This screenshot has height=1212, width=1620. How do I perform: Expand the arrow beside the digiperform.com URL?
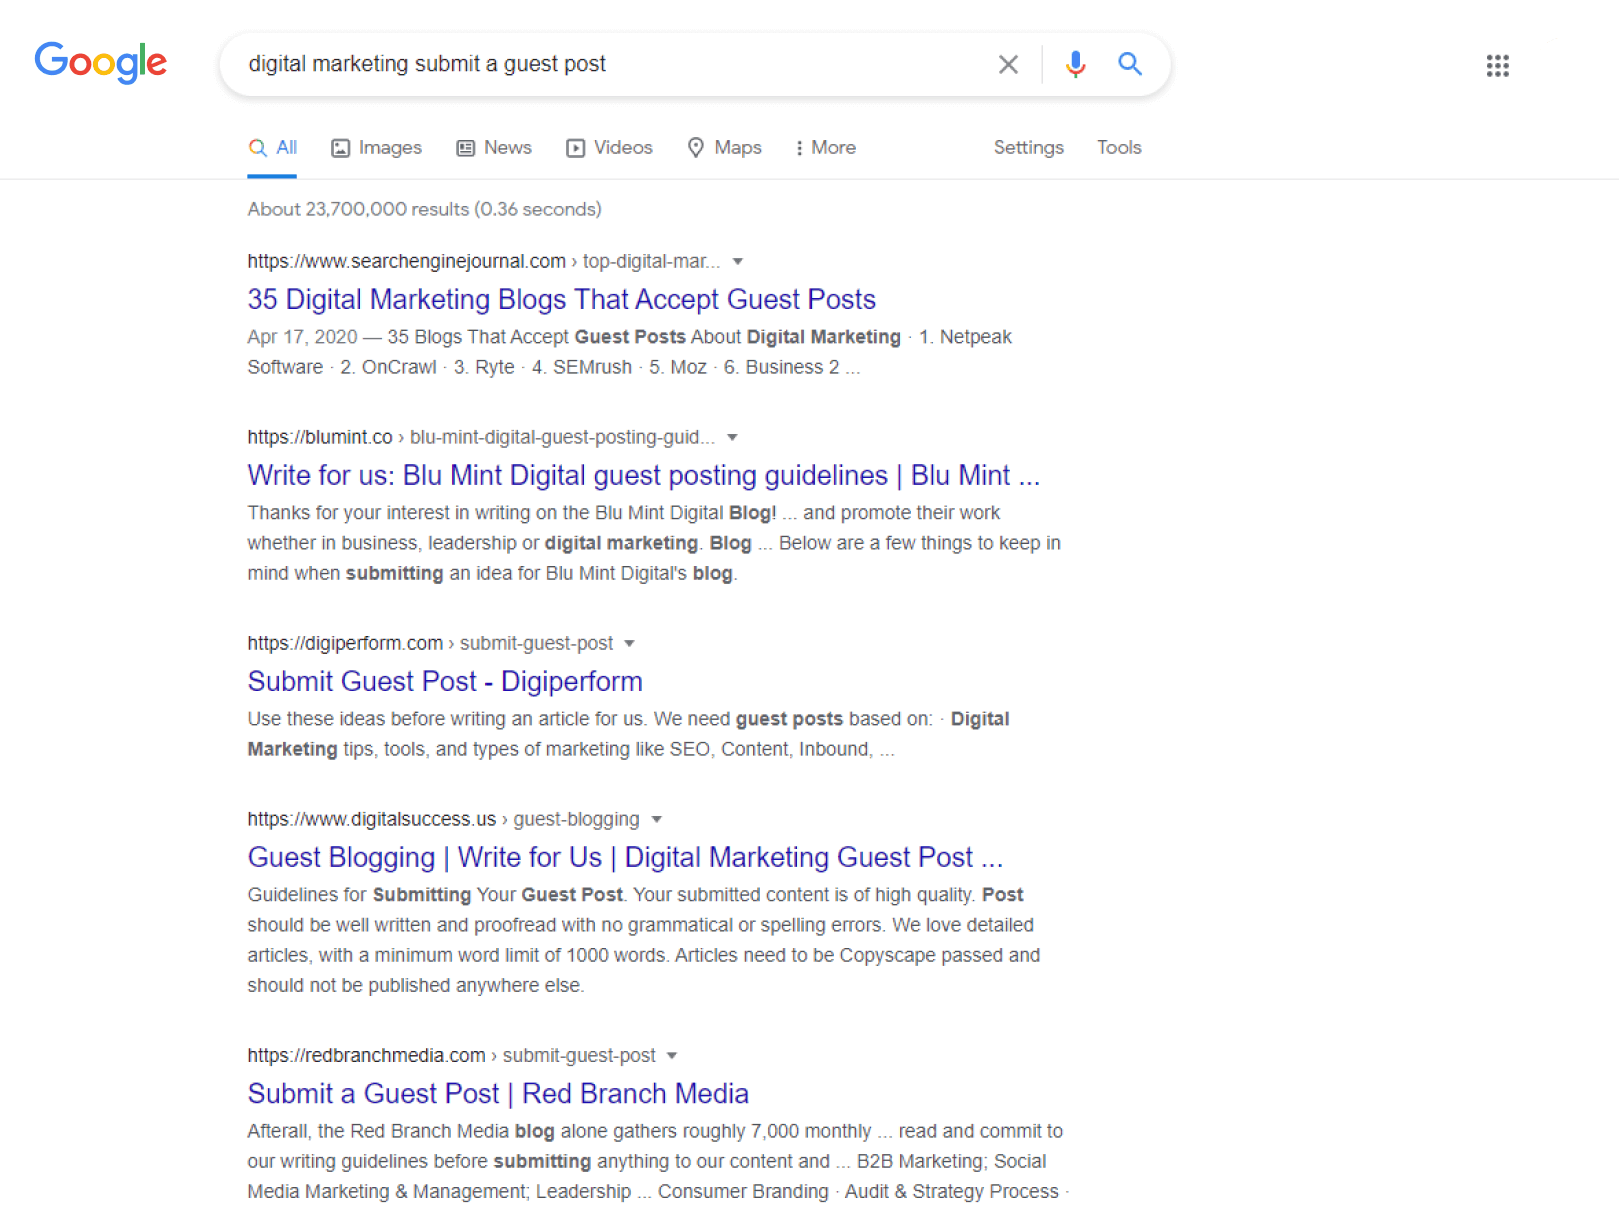629,644
